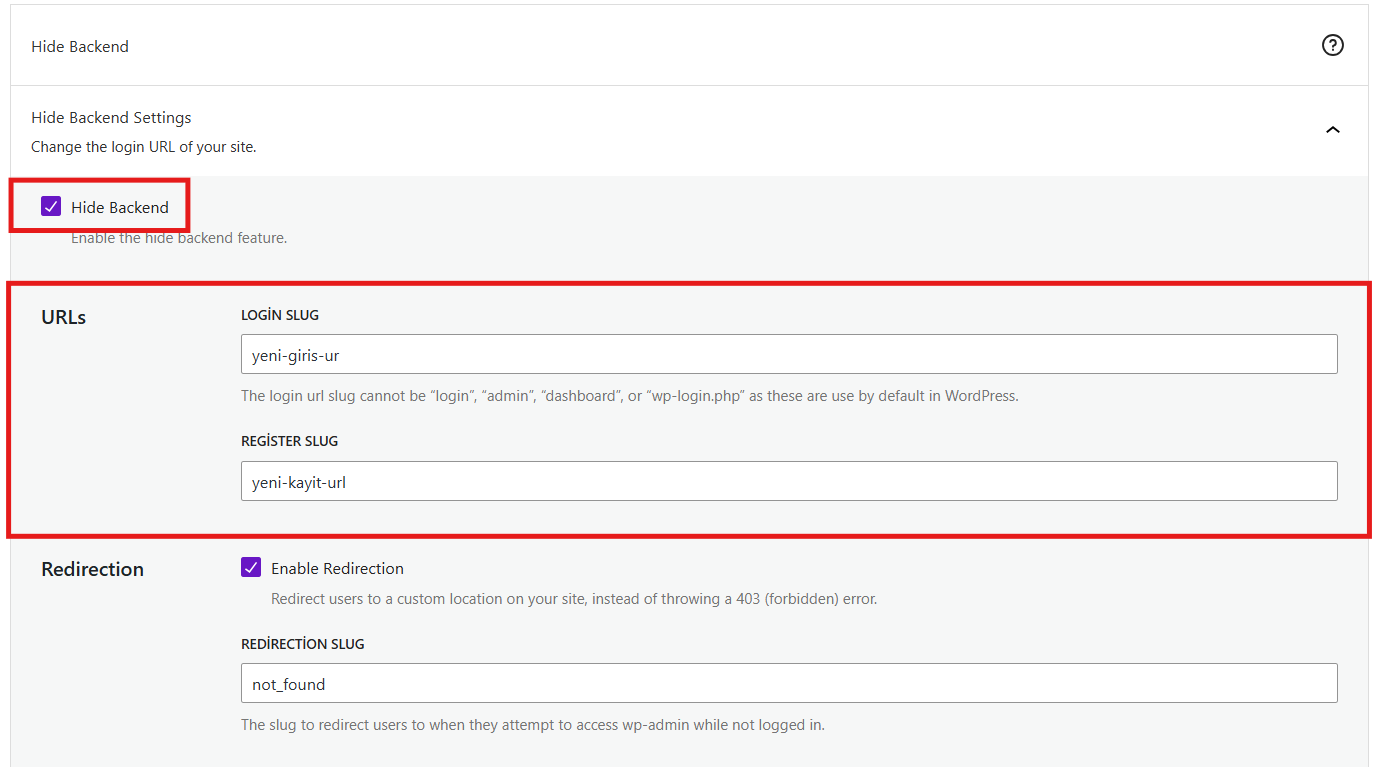Click the Hide Backend checkbox label text
This screenshot has height=767, width=1377.
[120, 207]
